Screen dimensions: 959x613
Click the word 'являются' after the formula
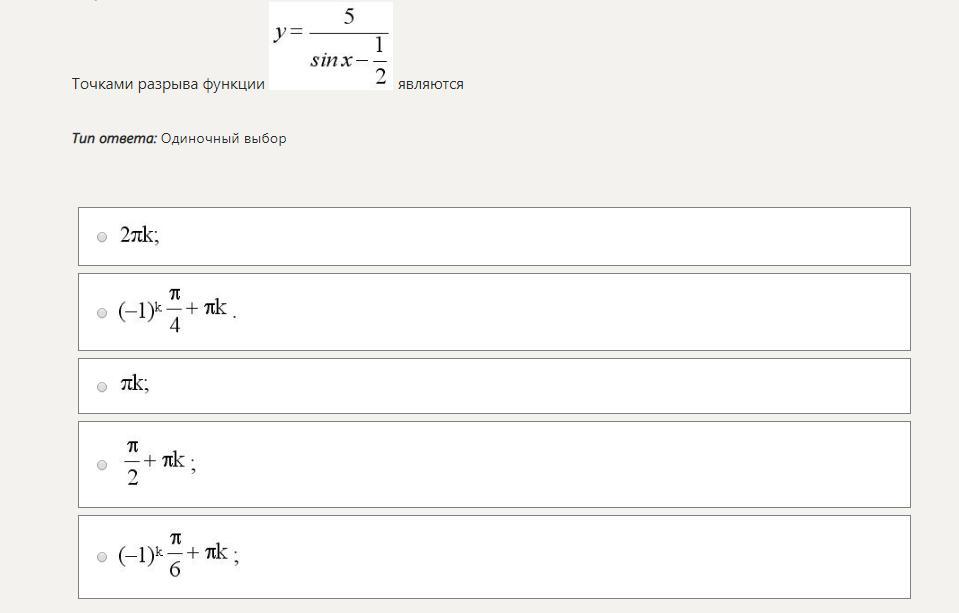(431, 84)
